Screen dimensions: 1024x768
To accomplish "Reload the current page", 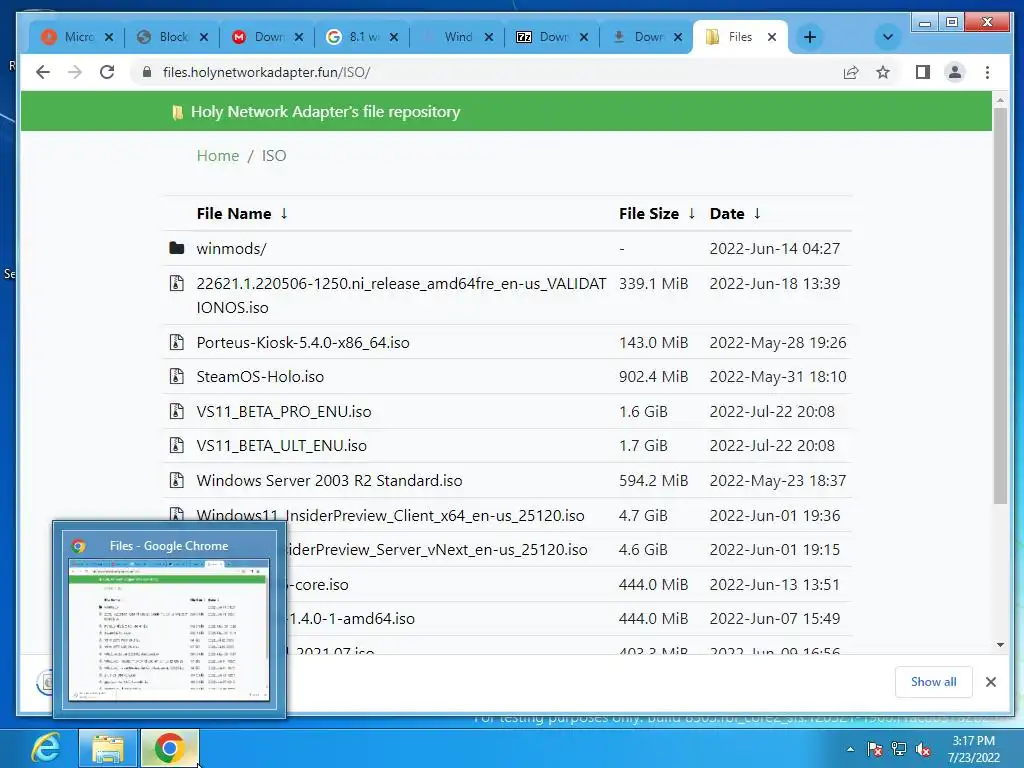I will 107,72.
